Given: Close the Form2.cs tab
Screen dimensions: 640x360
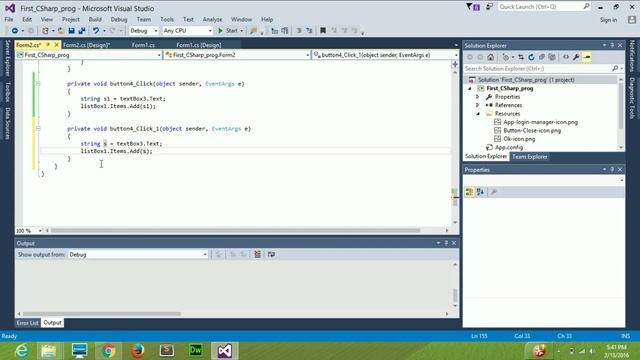Looking at the screenshot, I should pos(56,44).
